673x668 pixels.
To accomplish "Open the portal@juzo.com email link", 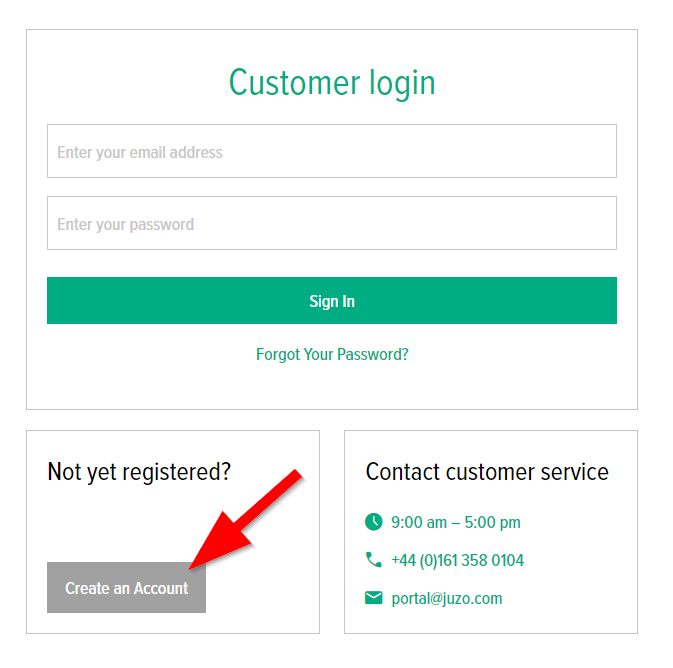I will [446, 598].
